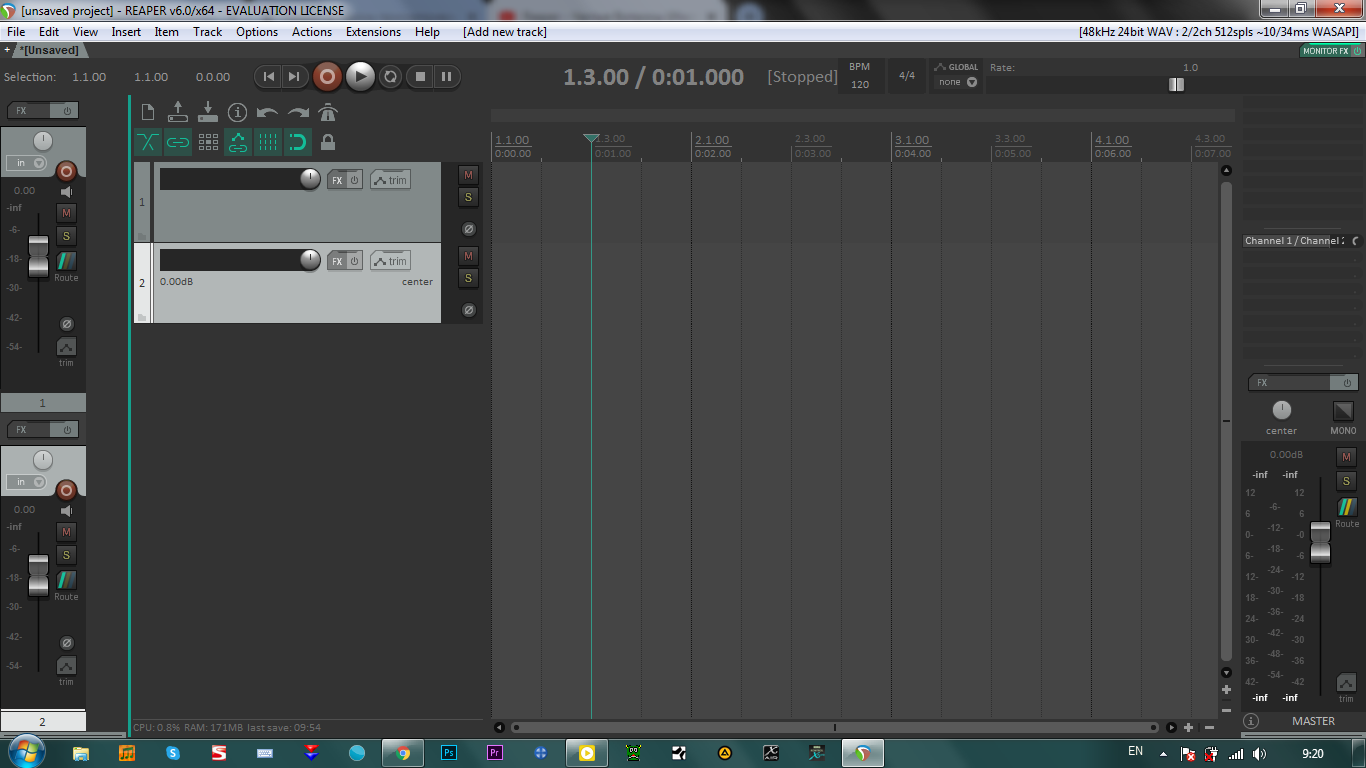This screenshot has width=1366, height=768.
Task: Click the BPM tempo field
Action: (860, 76)
